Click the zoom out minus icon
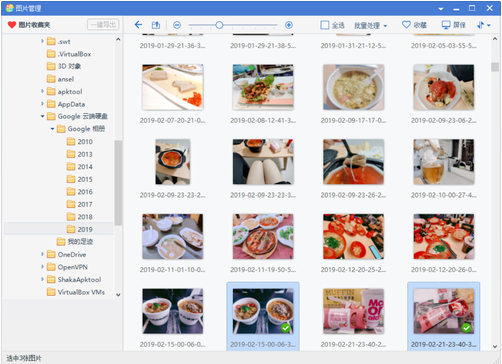This screenshot has width=502, height=364. point(177,25)
